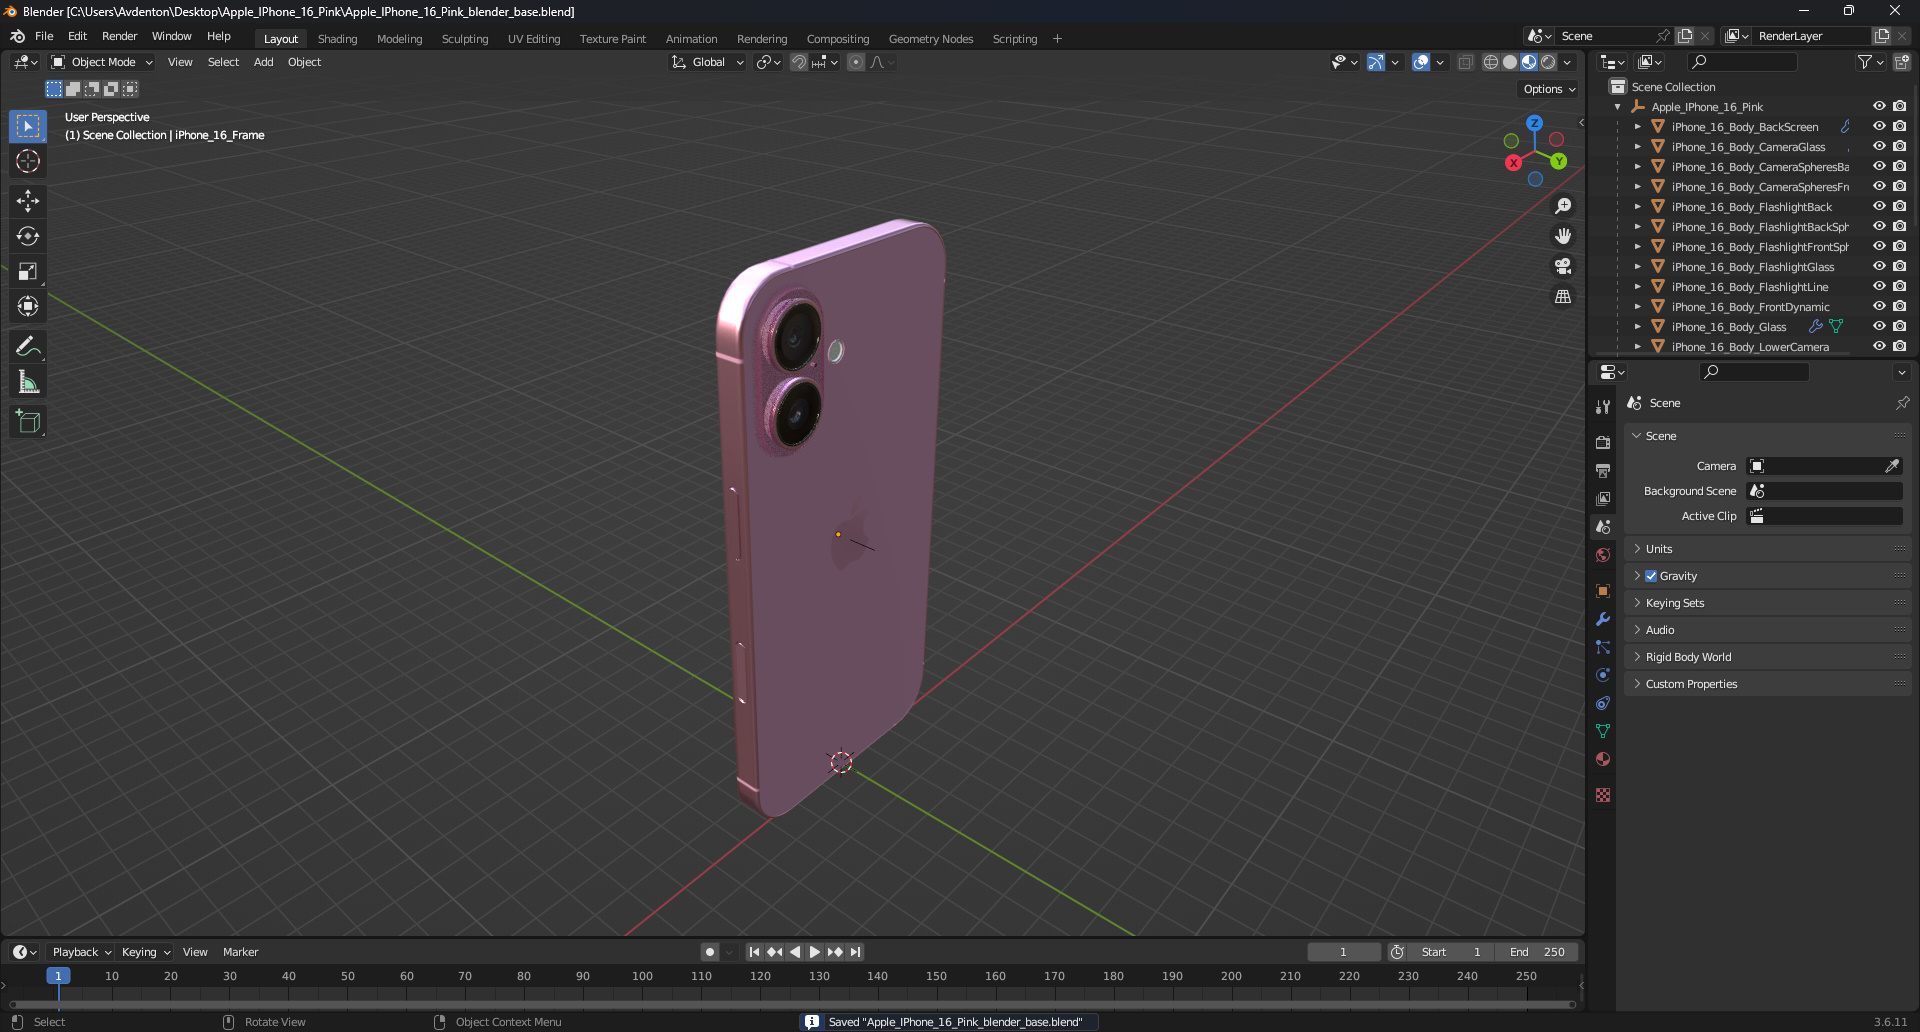
Task: Switch to rendered viewport shading
Action: click(1548, 62)
